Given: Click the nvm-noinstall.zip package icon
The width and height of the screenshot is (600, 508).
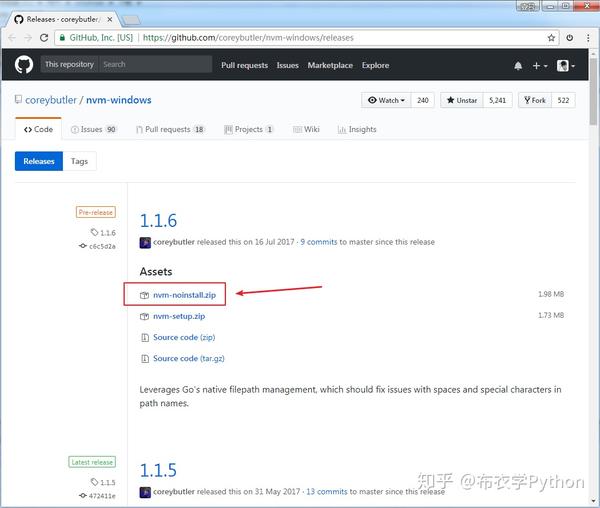Looking at the screenshot, I should 144,295.
